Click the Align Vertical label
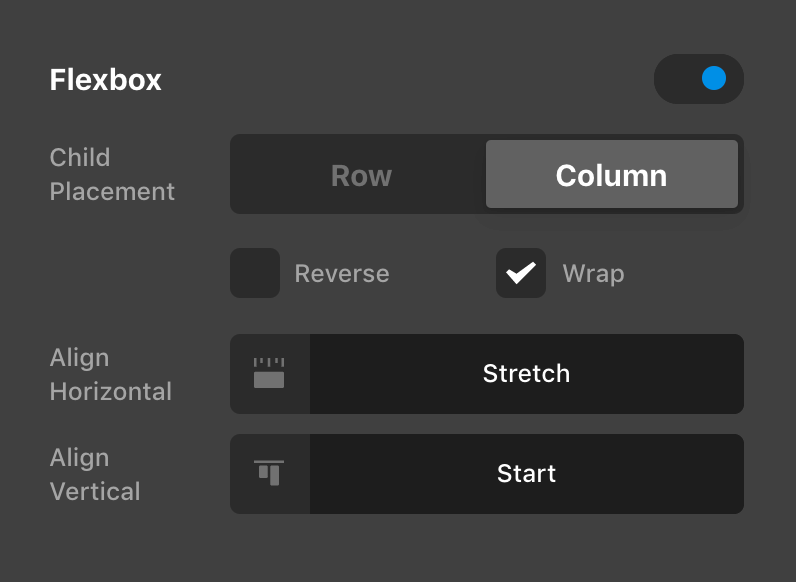This screenshot has width=796, height=582. coord(95,474)
